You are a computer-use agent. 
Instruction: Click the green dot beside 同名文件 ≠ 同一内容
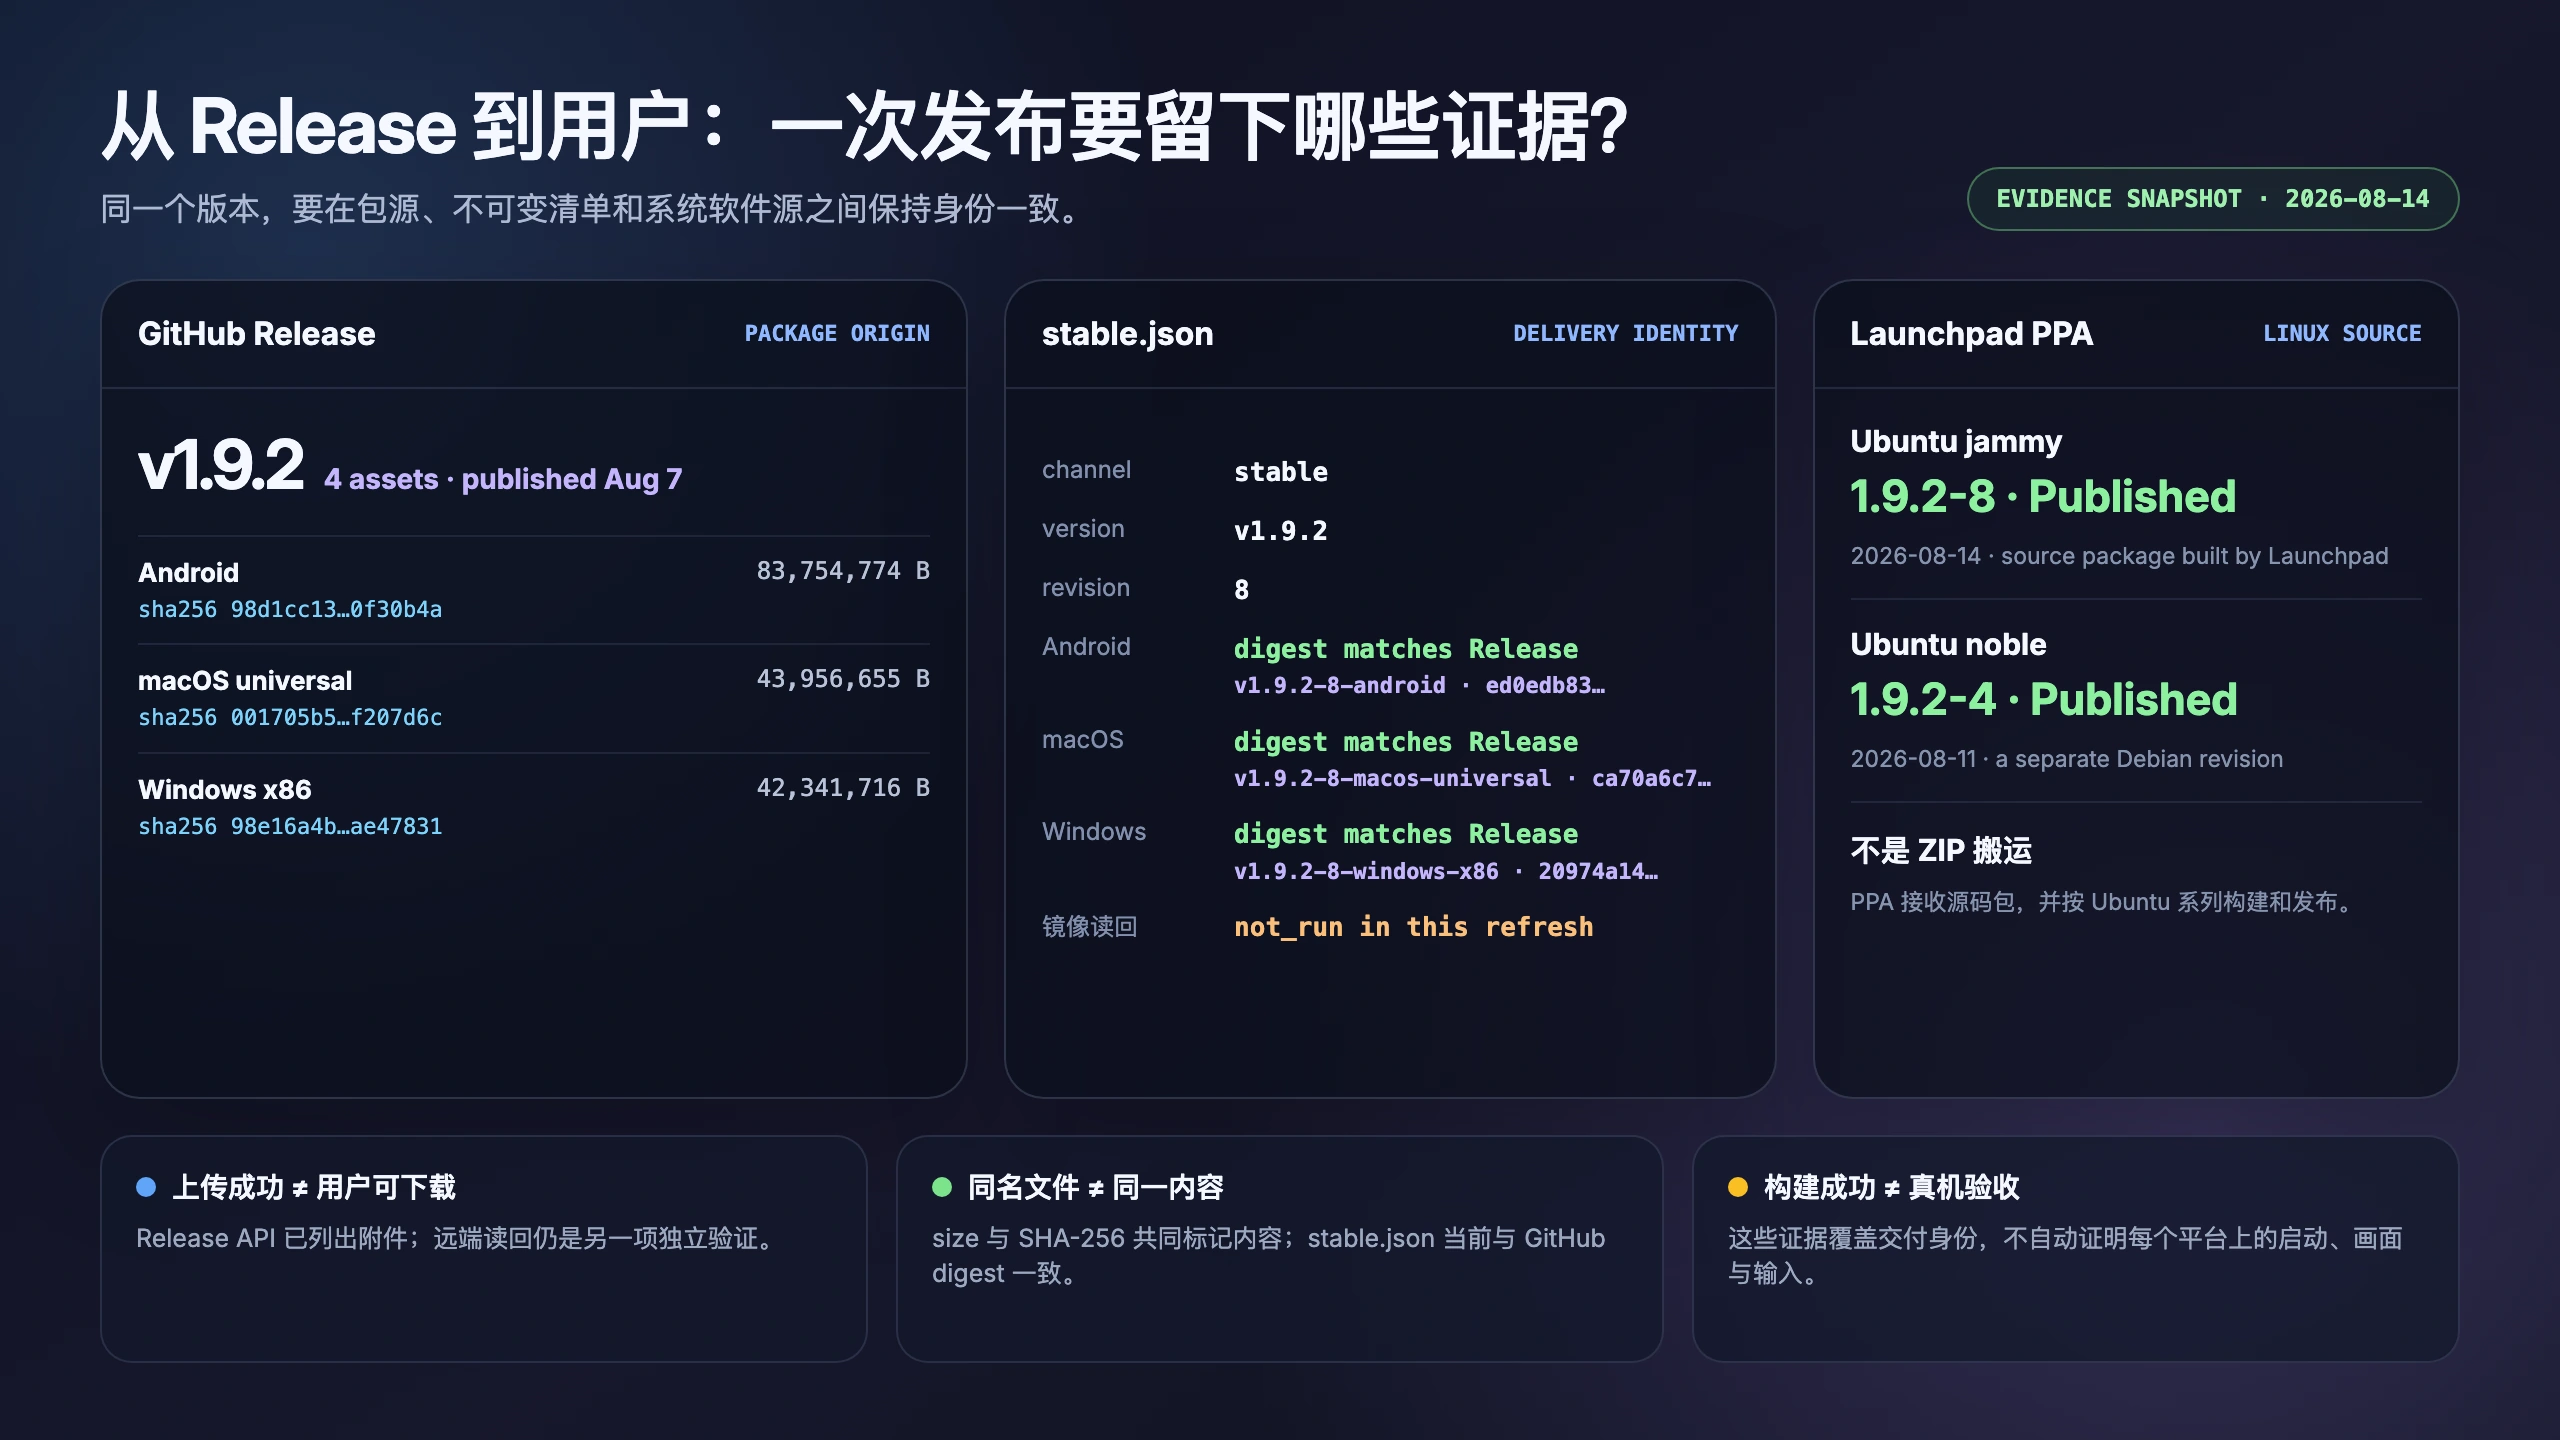[942, 1187]
